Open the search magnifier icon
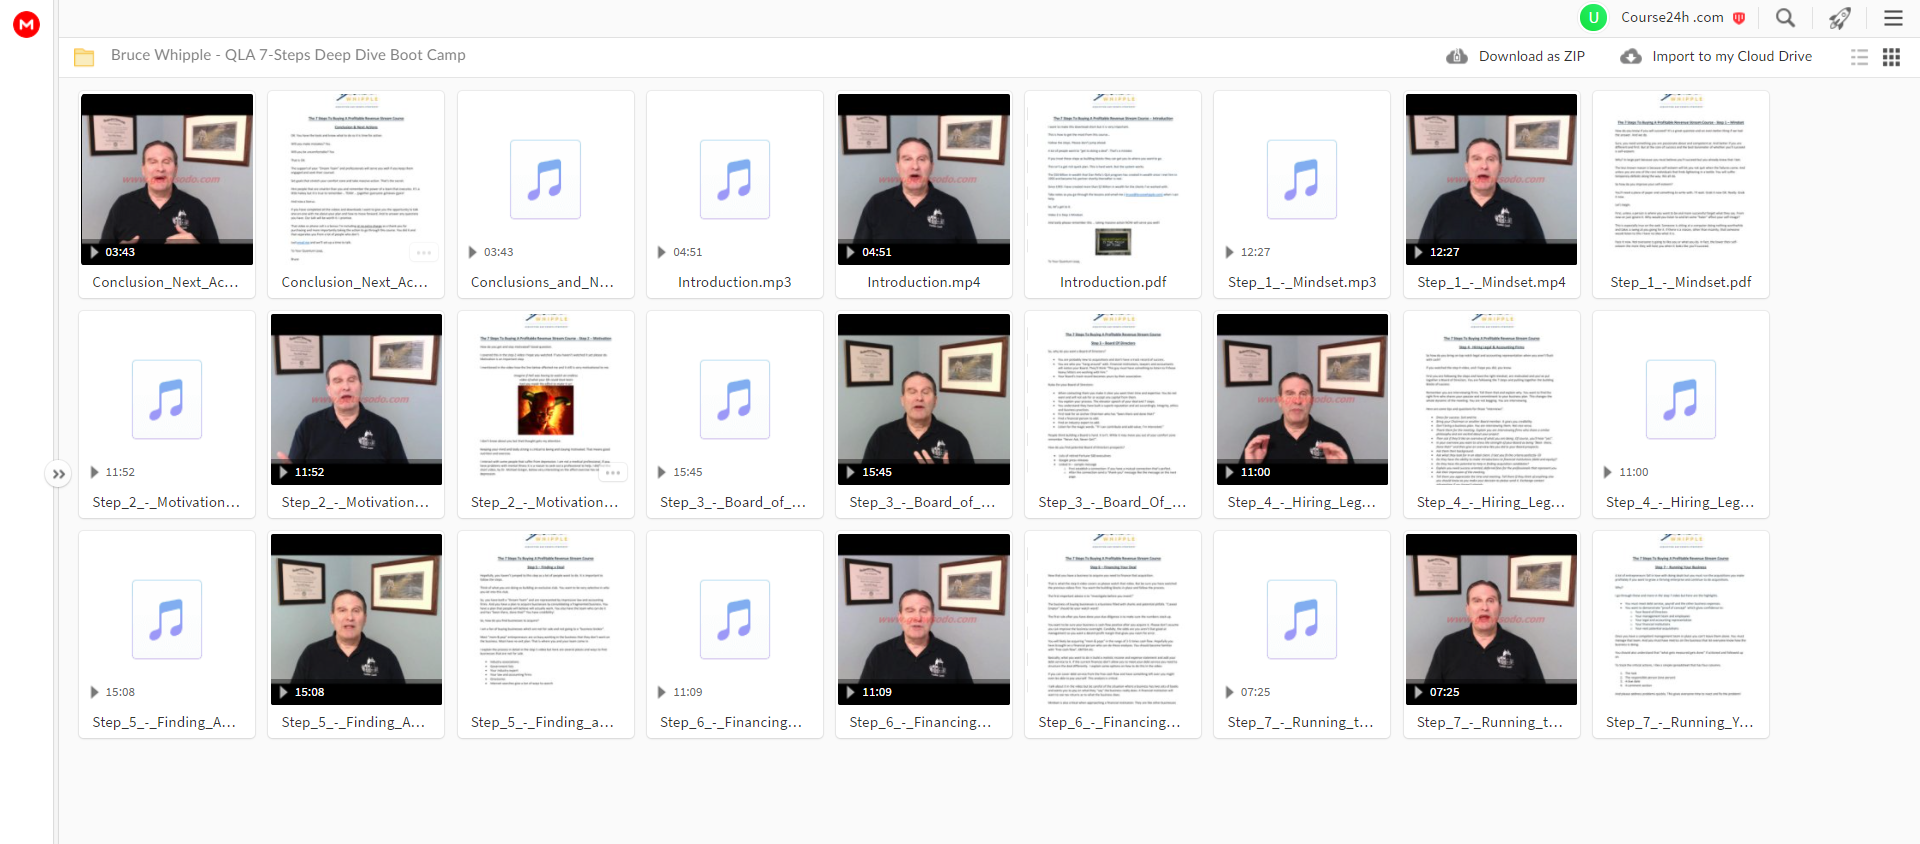 pos(1785,17)
